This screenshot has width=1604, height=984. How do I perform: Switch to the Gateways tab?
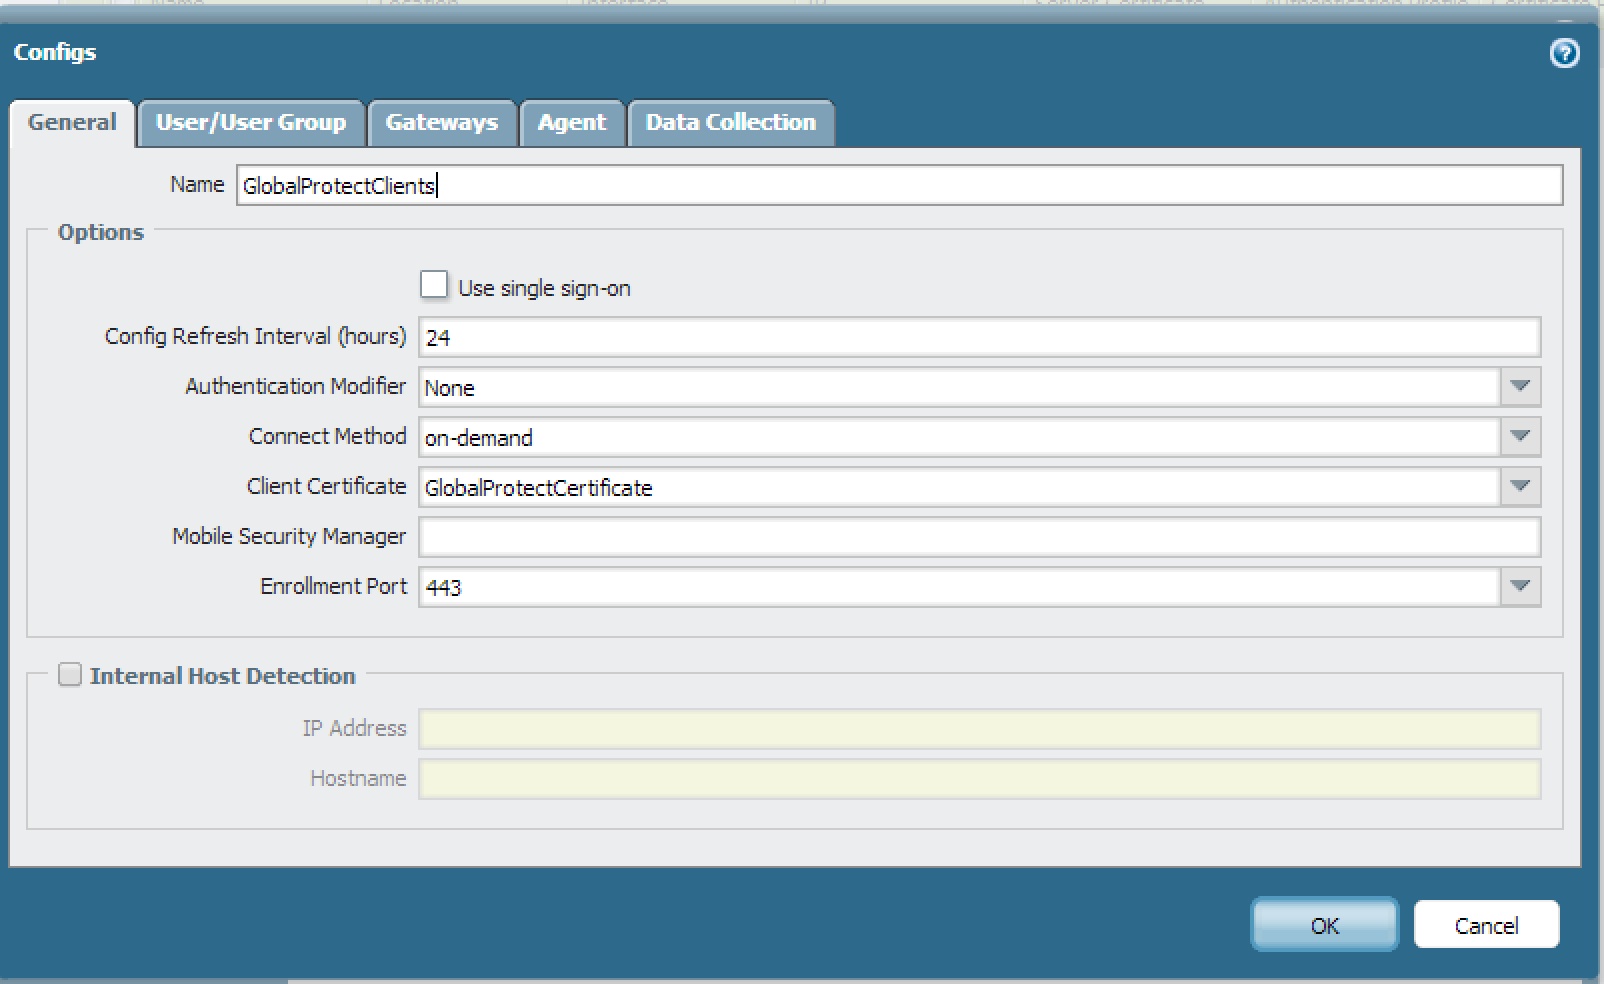[442, 122]
